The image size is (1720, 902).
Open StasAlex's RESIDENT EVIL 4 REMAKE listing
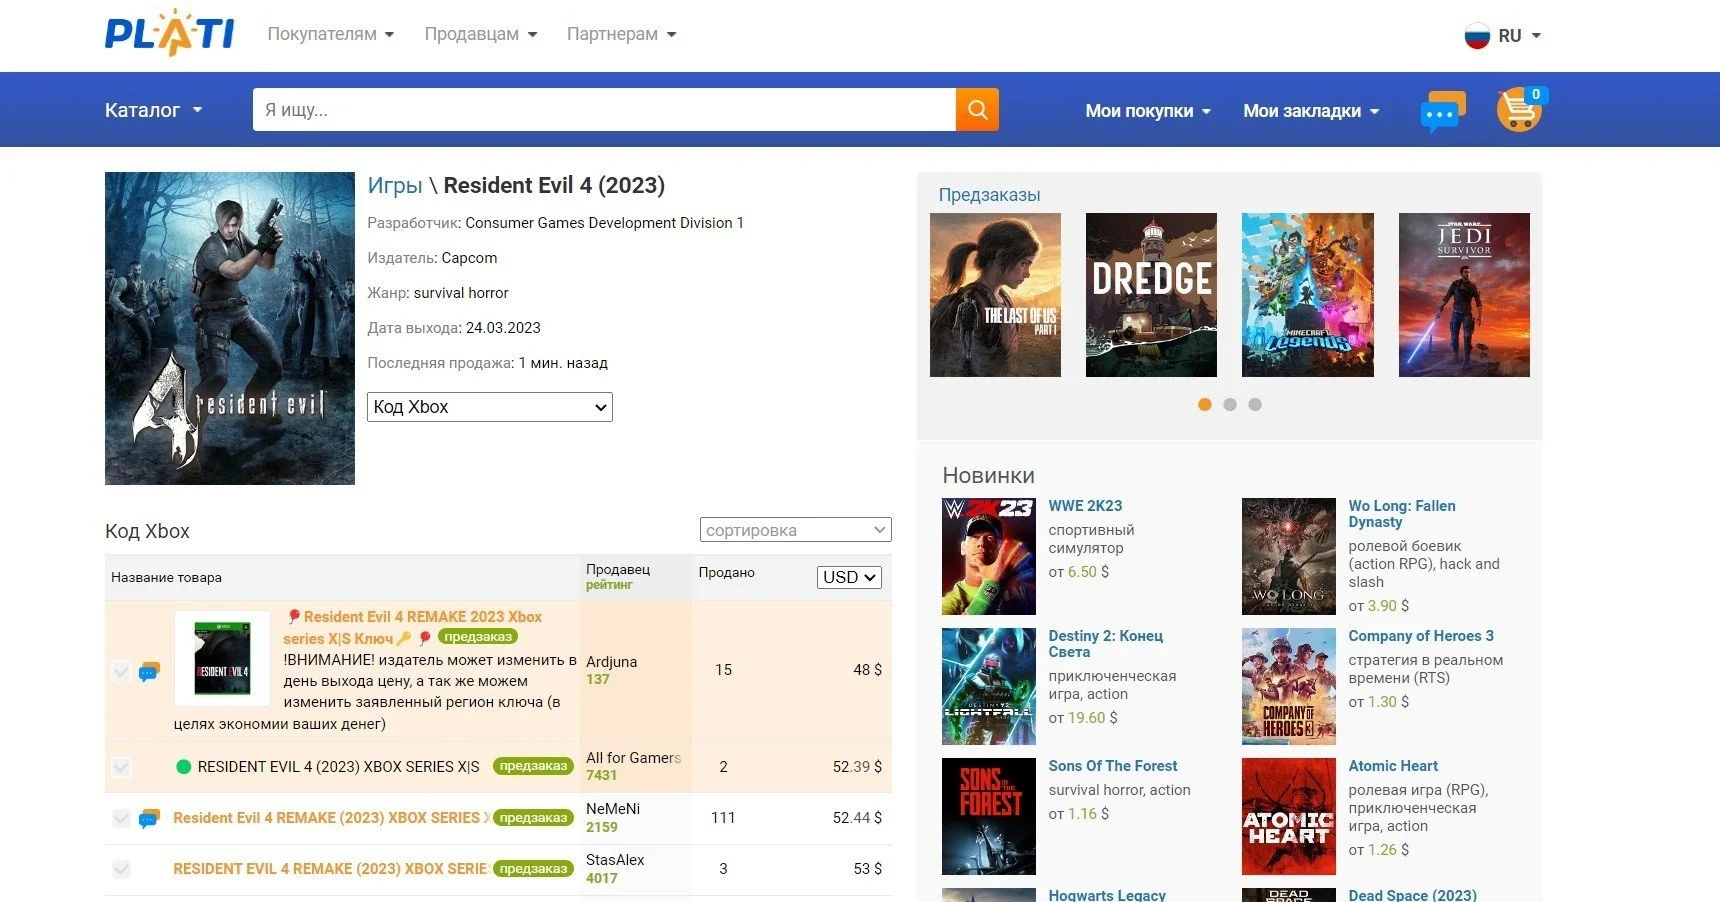pyautogui.click(x=330, y=869)
